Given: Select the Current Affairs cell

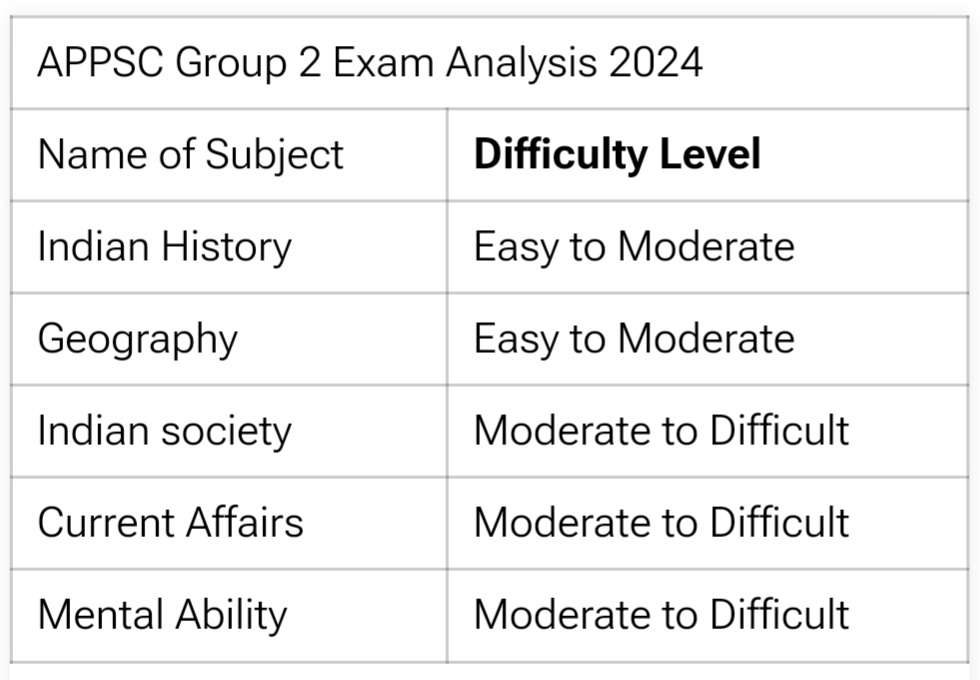Looking at the screenshot, I should click(170, 523).
